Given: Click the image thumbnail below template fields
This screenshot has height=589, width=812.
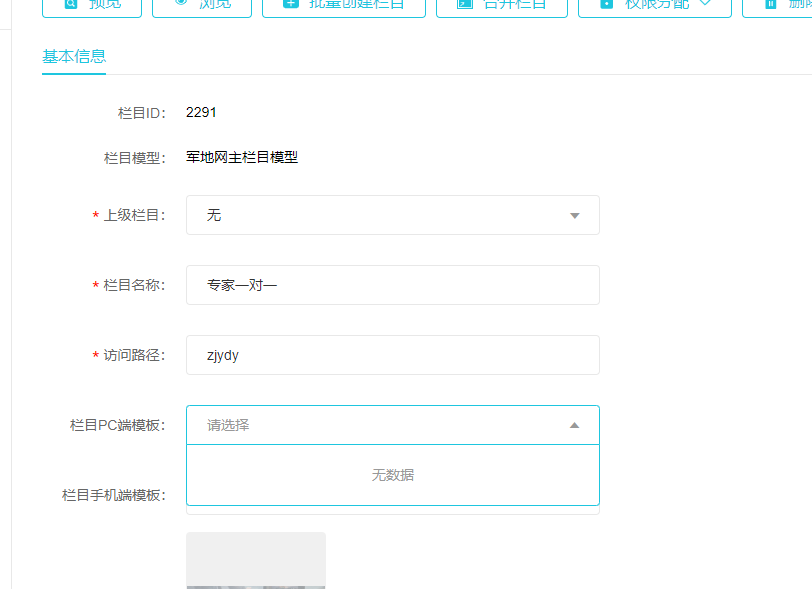Looking at the screenshot, I should 256,561.
